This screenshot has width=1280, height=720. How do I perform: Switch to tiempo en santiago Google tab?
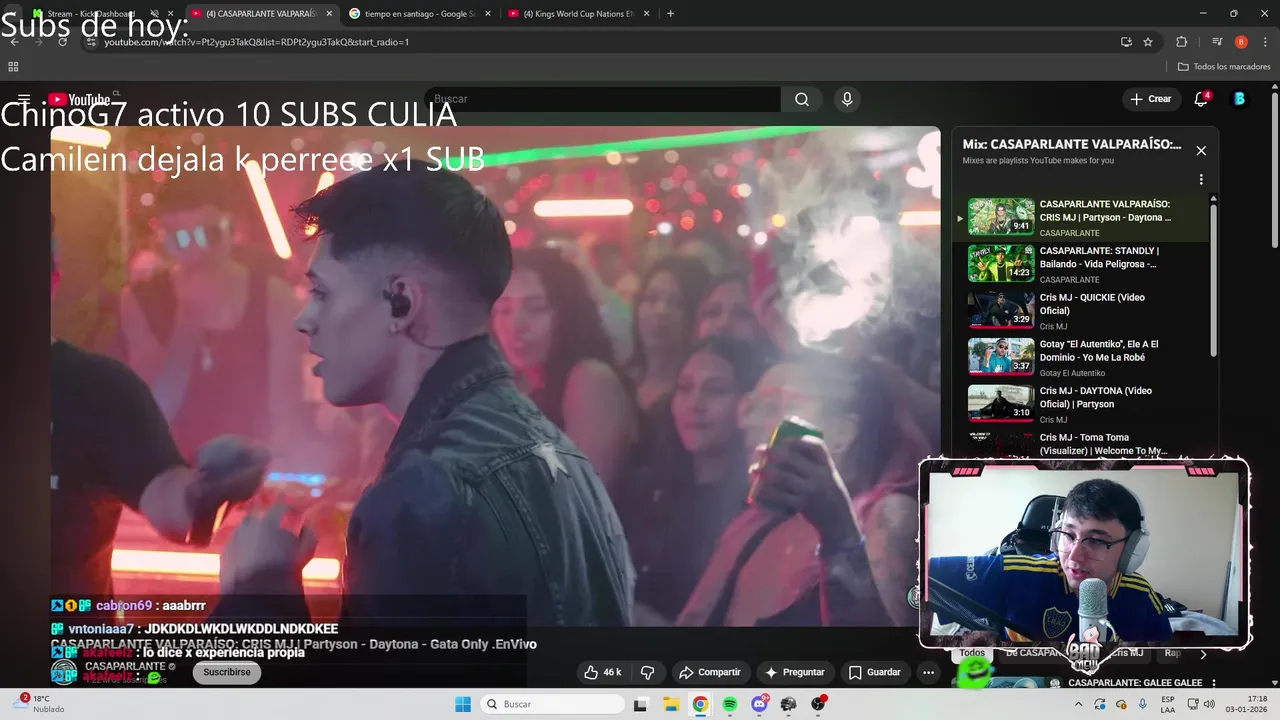click(419, 14)
